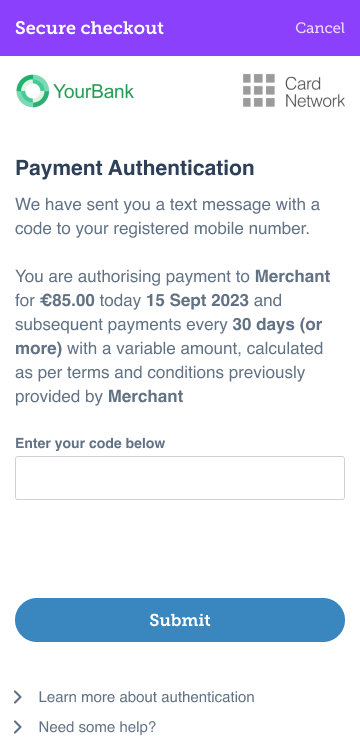Click the text message sent notice paragraph
The height and width of the screenshot is (754, 360).
167,216
